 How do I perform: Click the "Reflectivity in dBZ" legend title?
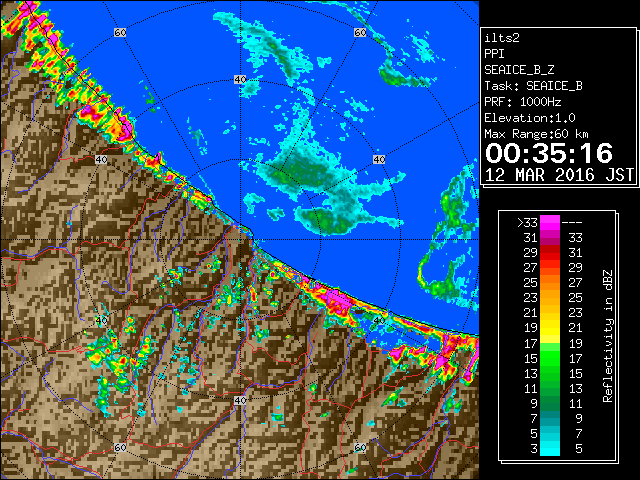[x=607, y=336]
